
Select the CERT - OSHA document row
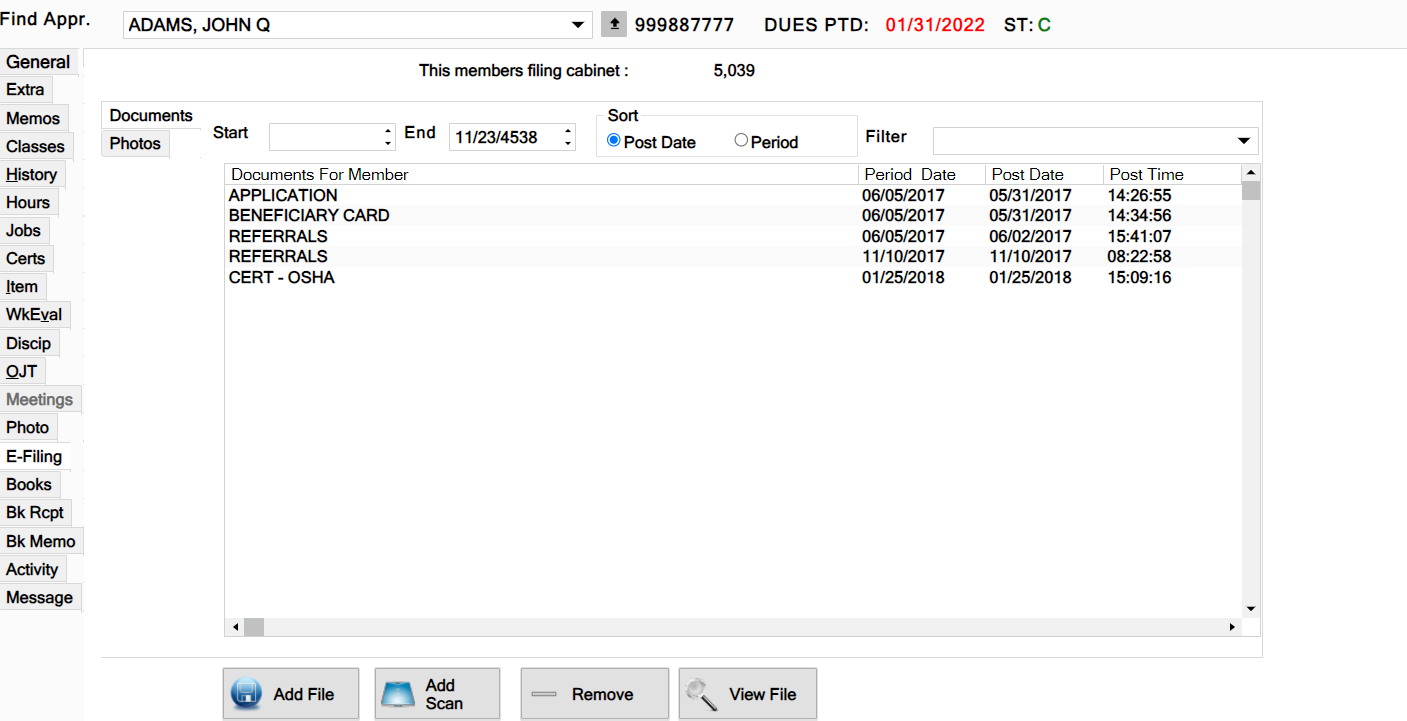tap(282, 278)
